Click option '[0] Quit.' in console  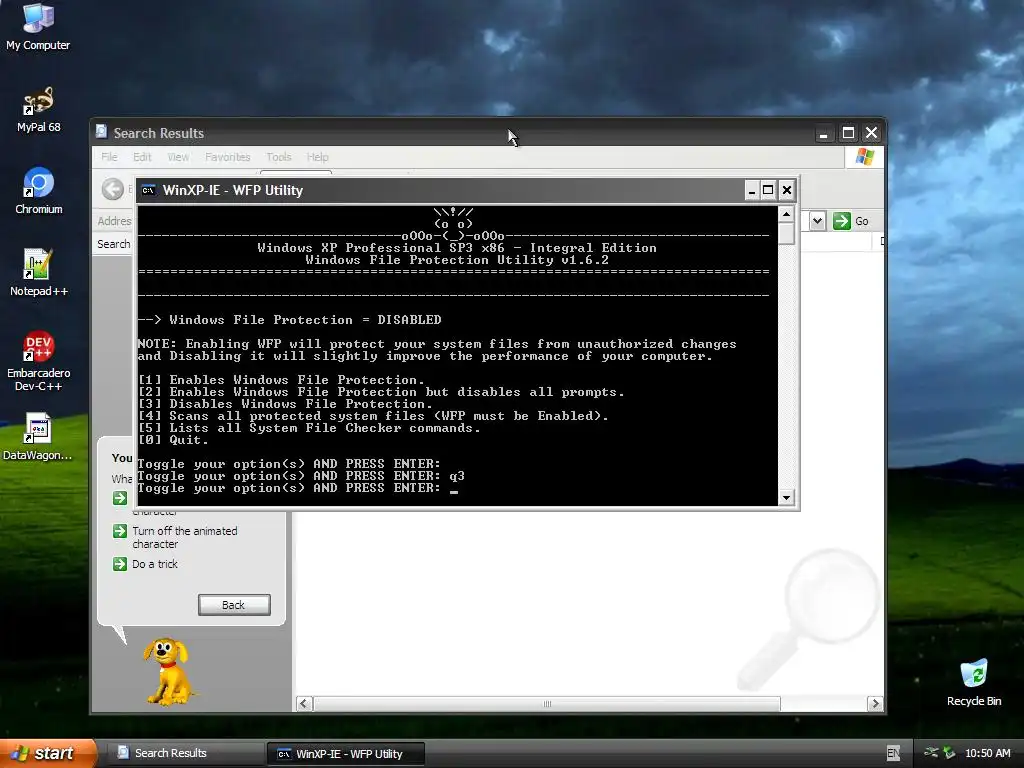click(173, 440)
